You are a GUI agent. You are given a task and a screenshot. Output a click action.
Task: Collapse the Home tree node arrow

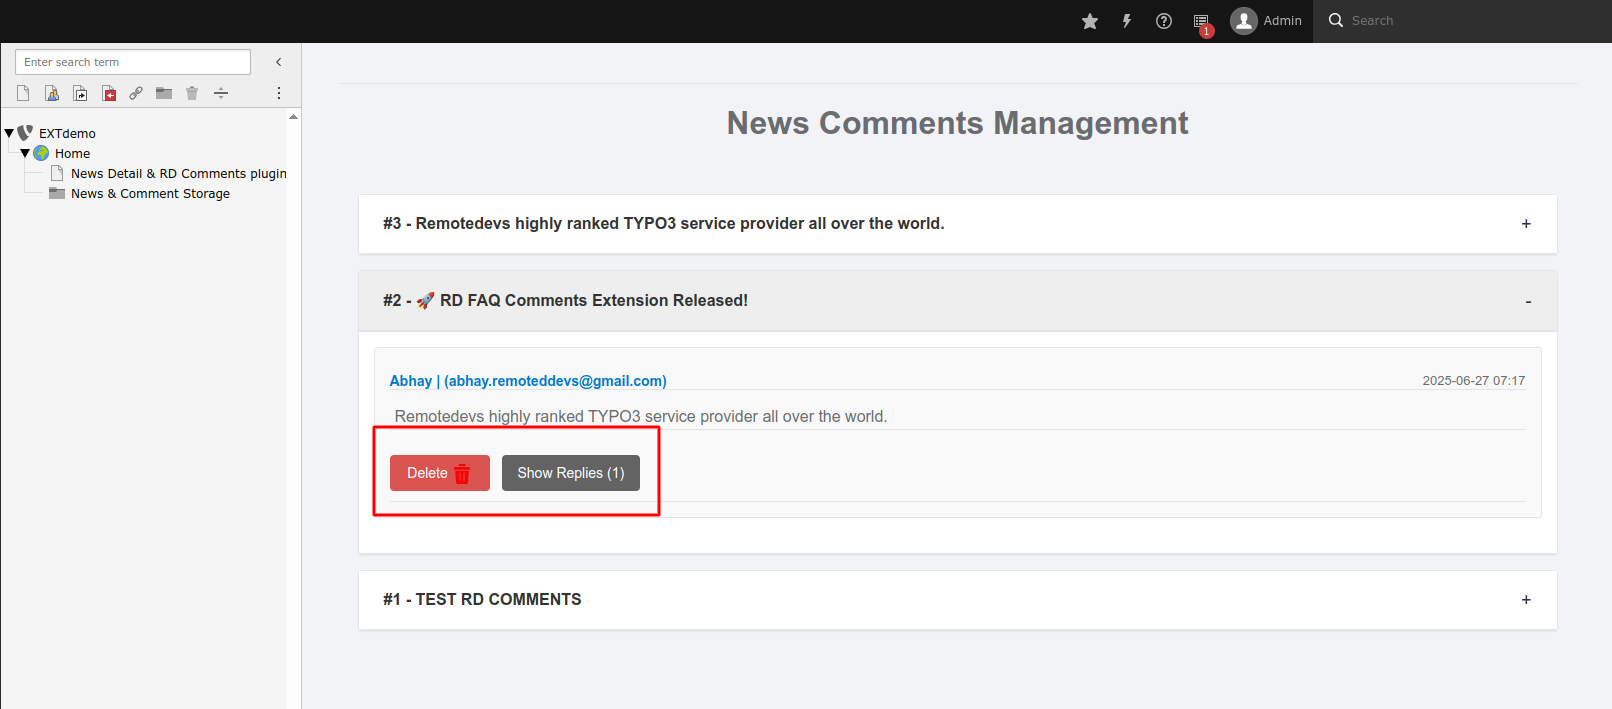[25, 153]
